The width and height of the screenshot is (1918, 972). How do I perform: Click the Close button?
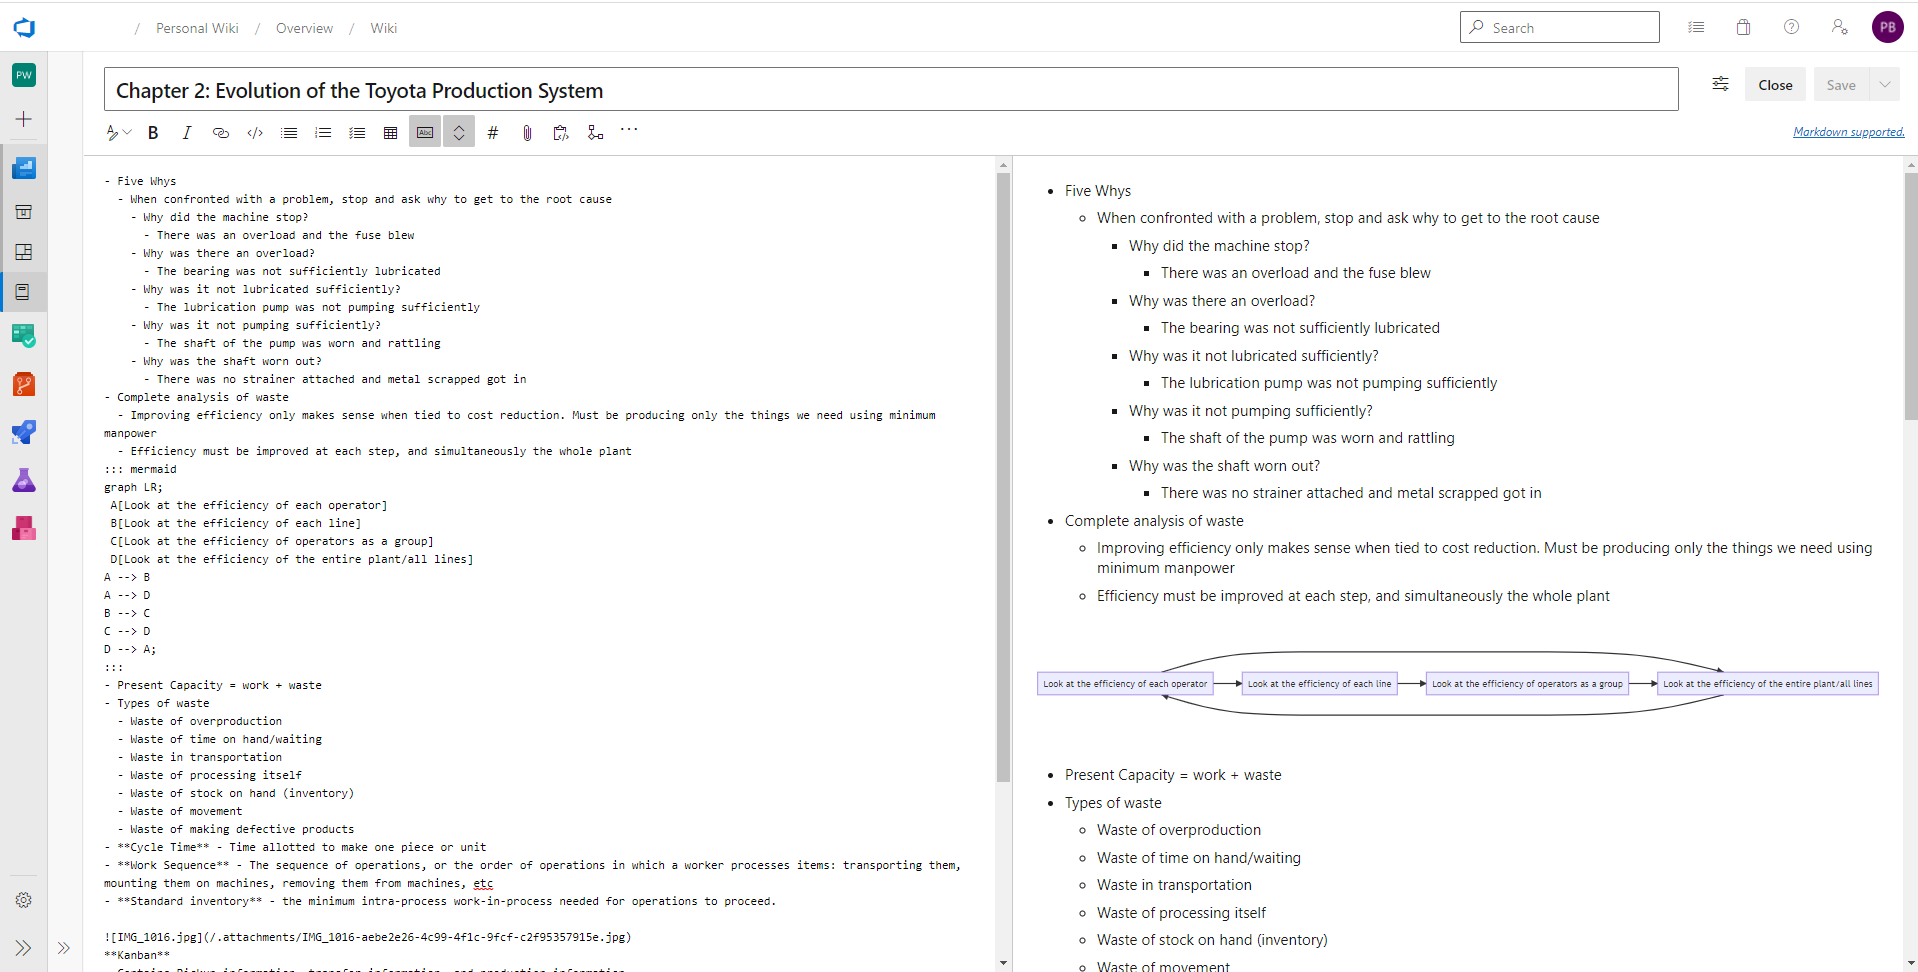1775,85
